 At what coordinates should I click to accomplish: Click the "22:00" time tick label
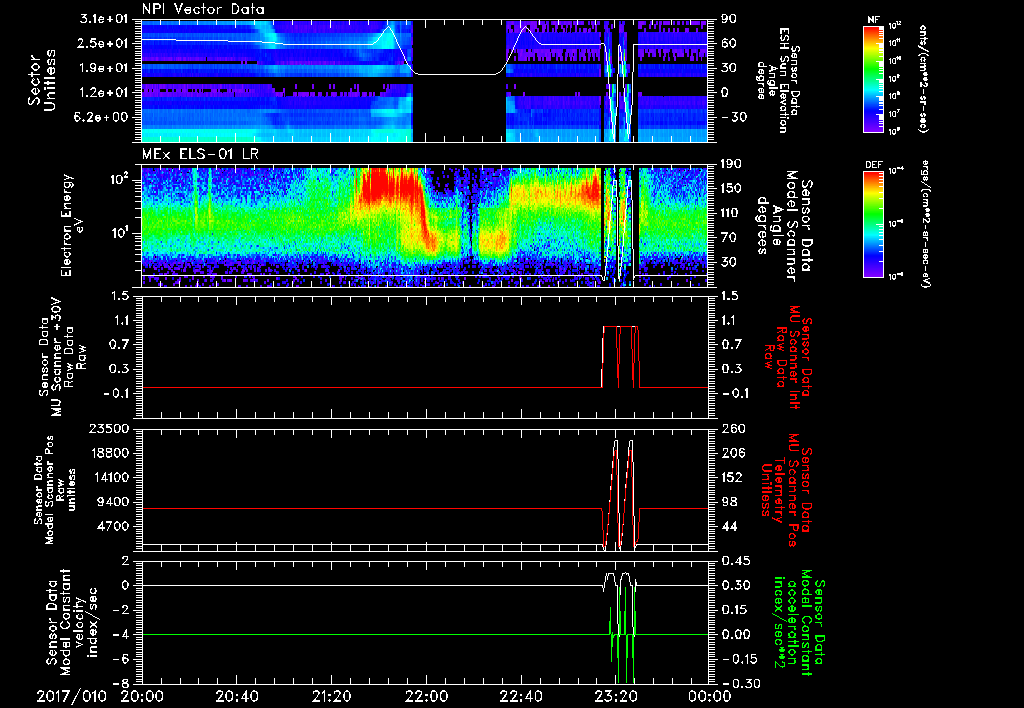pos(427,696)
